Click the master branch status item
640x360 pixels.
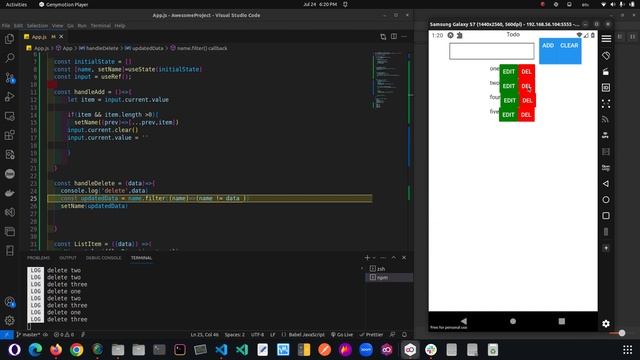28,335
